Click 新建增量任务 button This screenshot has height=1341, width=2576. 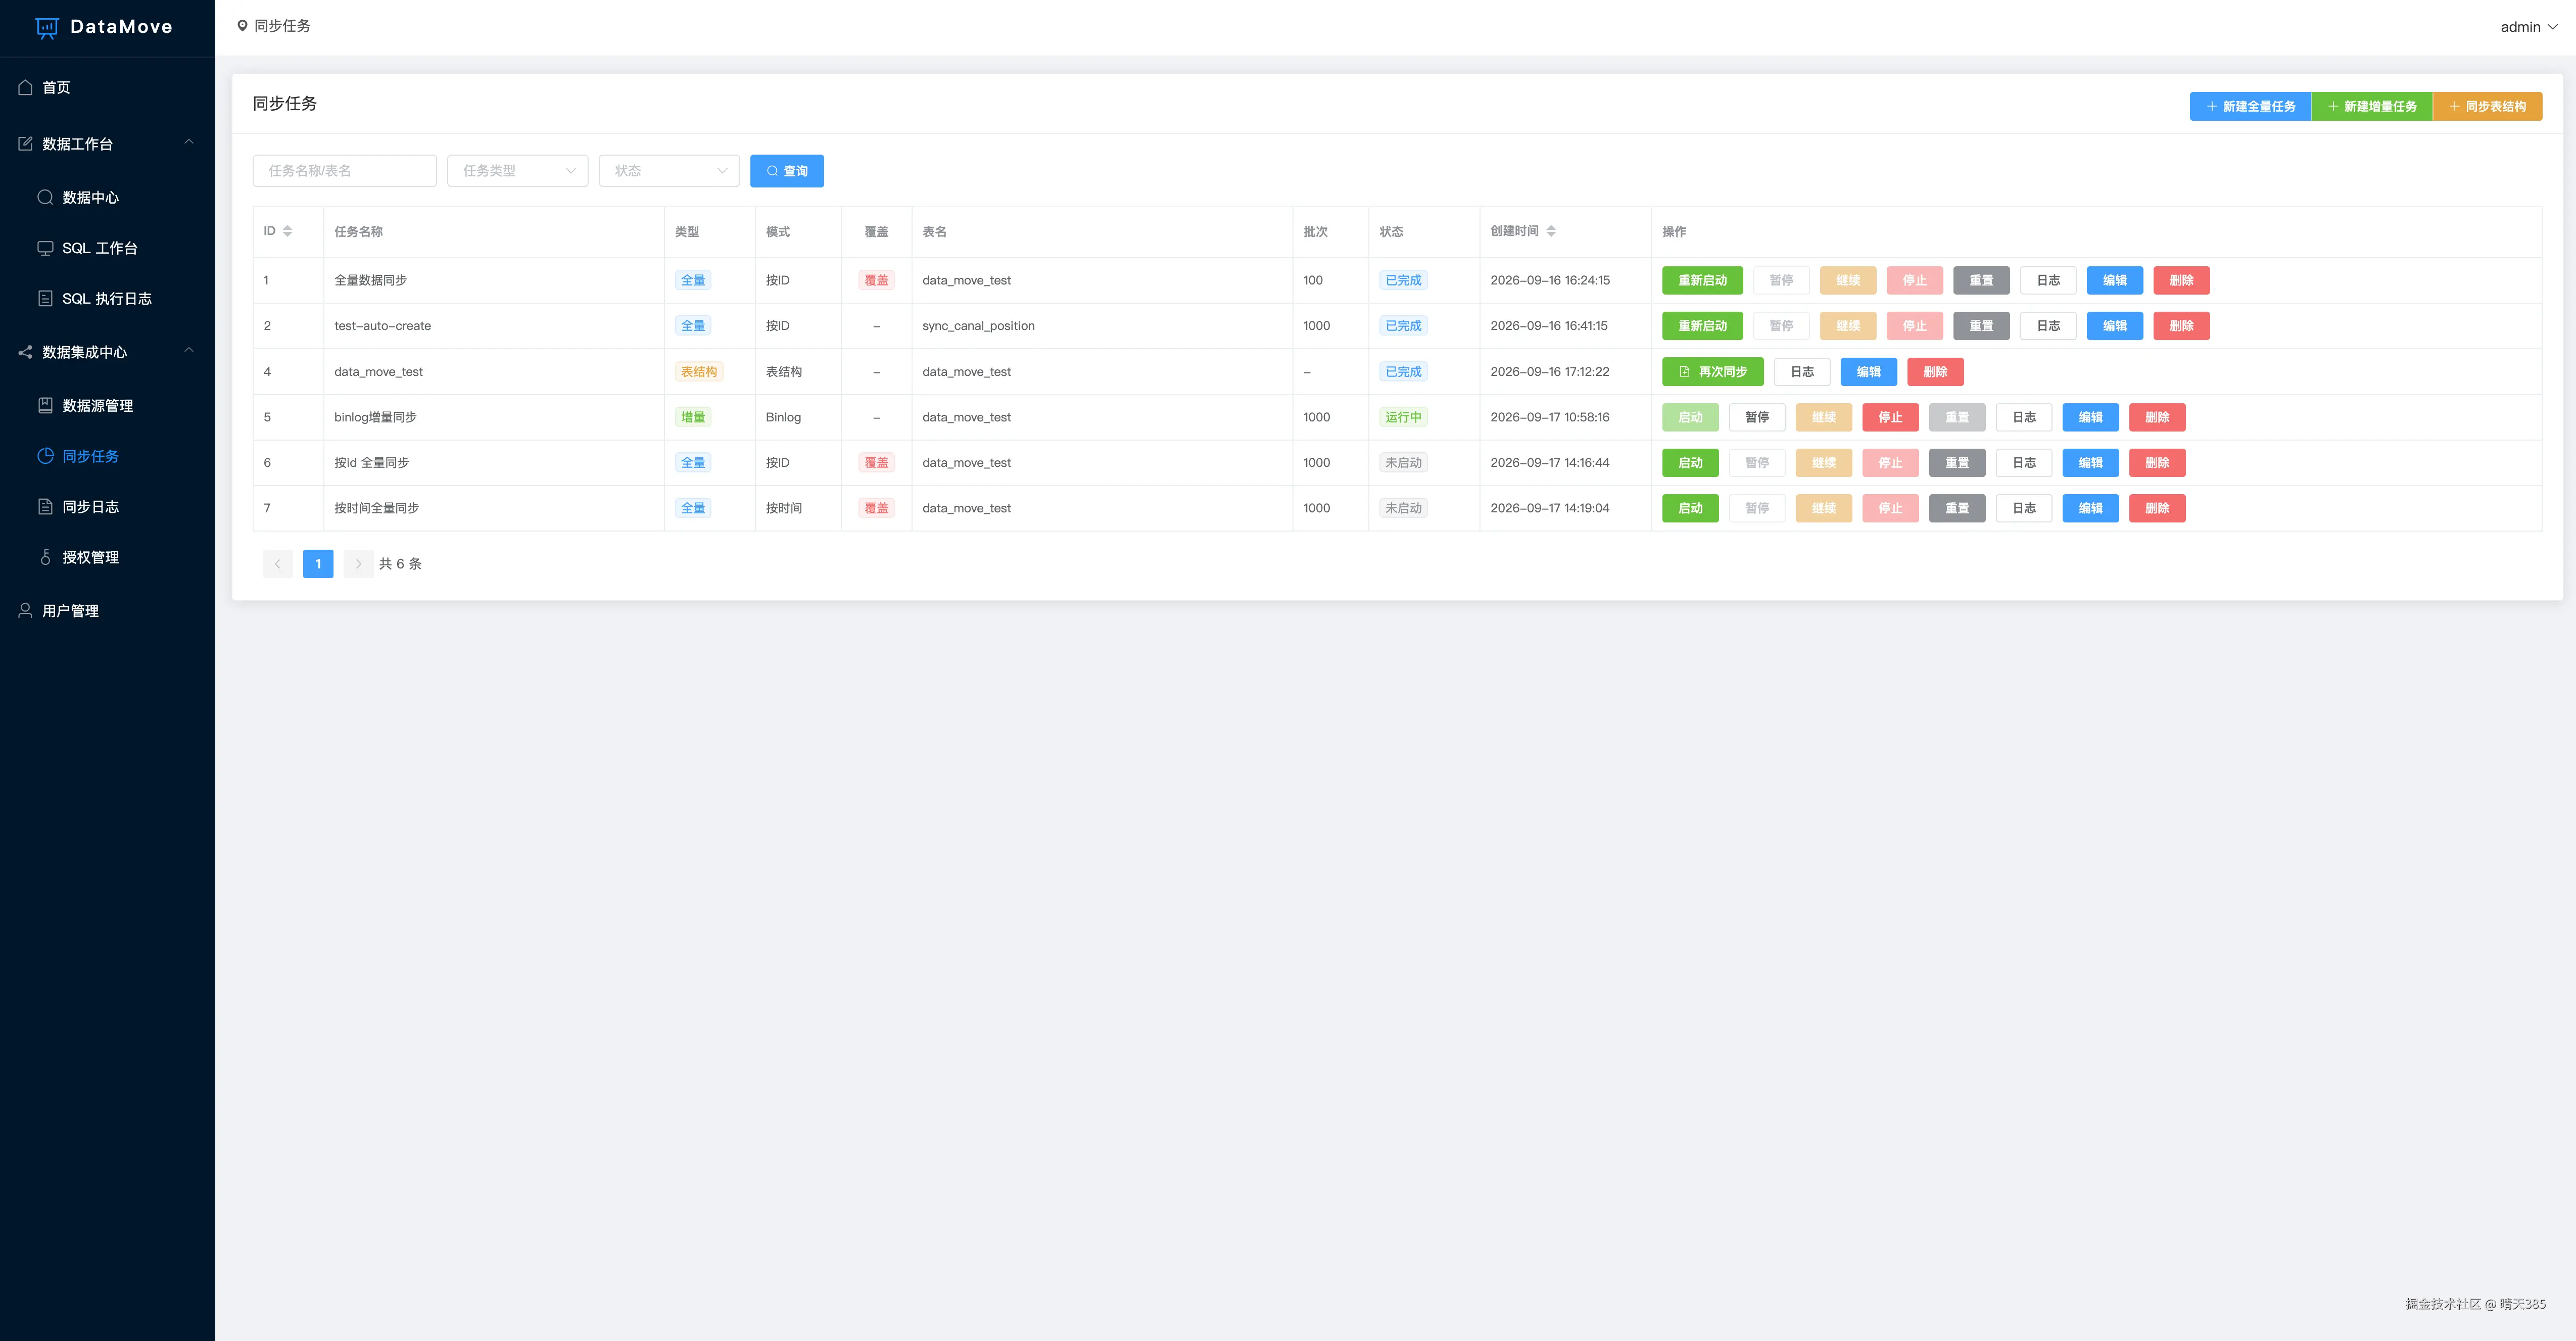pos(2372,107)
